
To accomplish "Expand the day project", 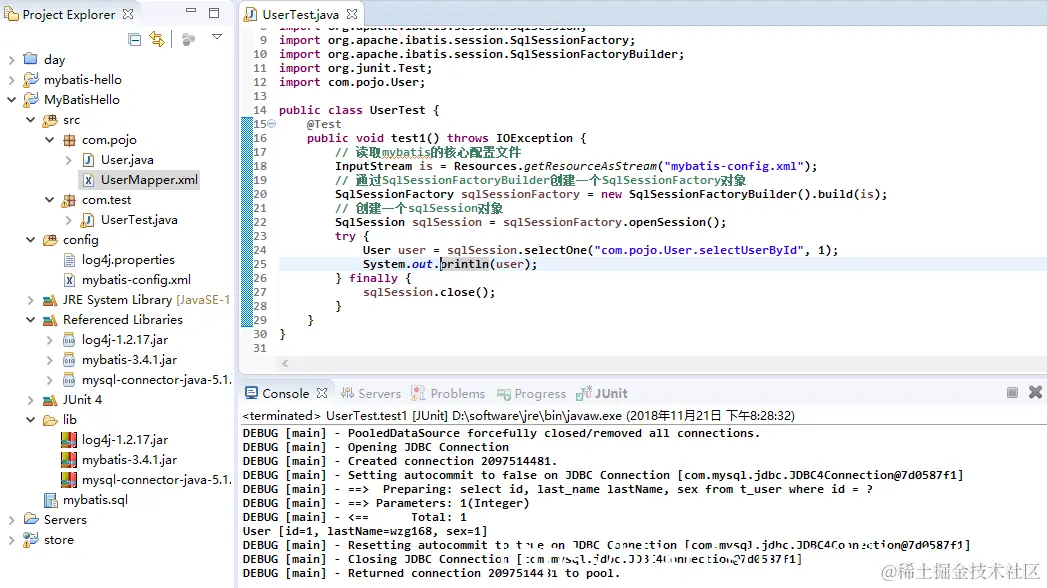I will pos(11,60).
